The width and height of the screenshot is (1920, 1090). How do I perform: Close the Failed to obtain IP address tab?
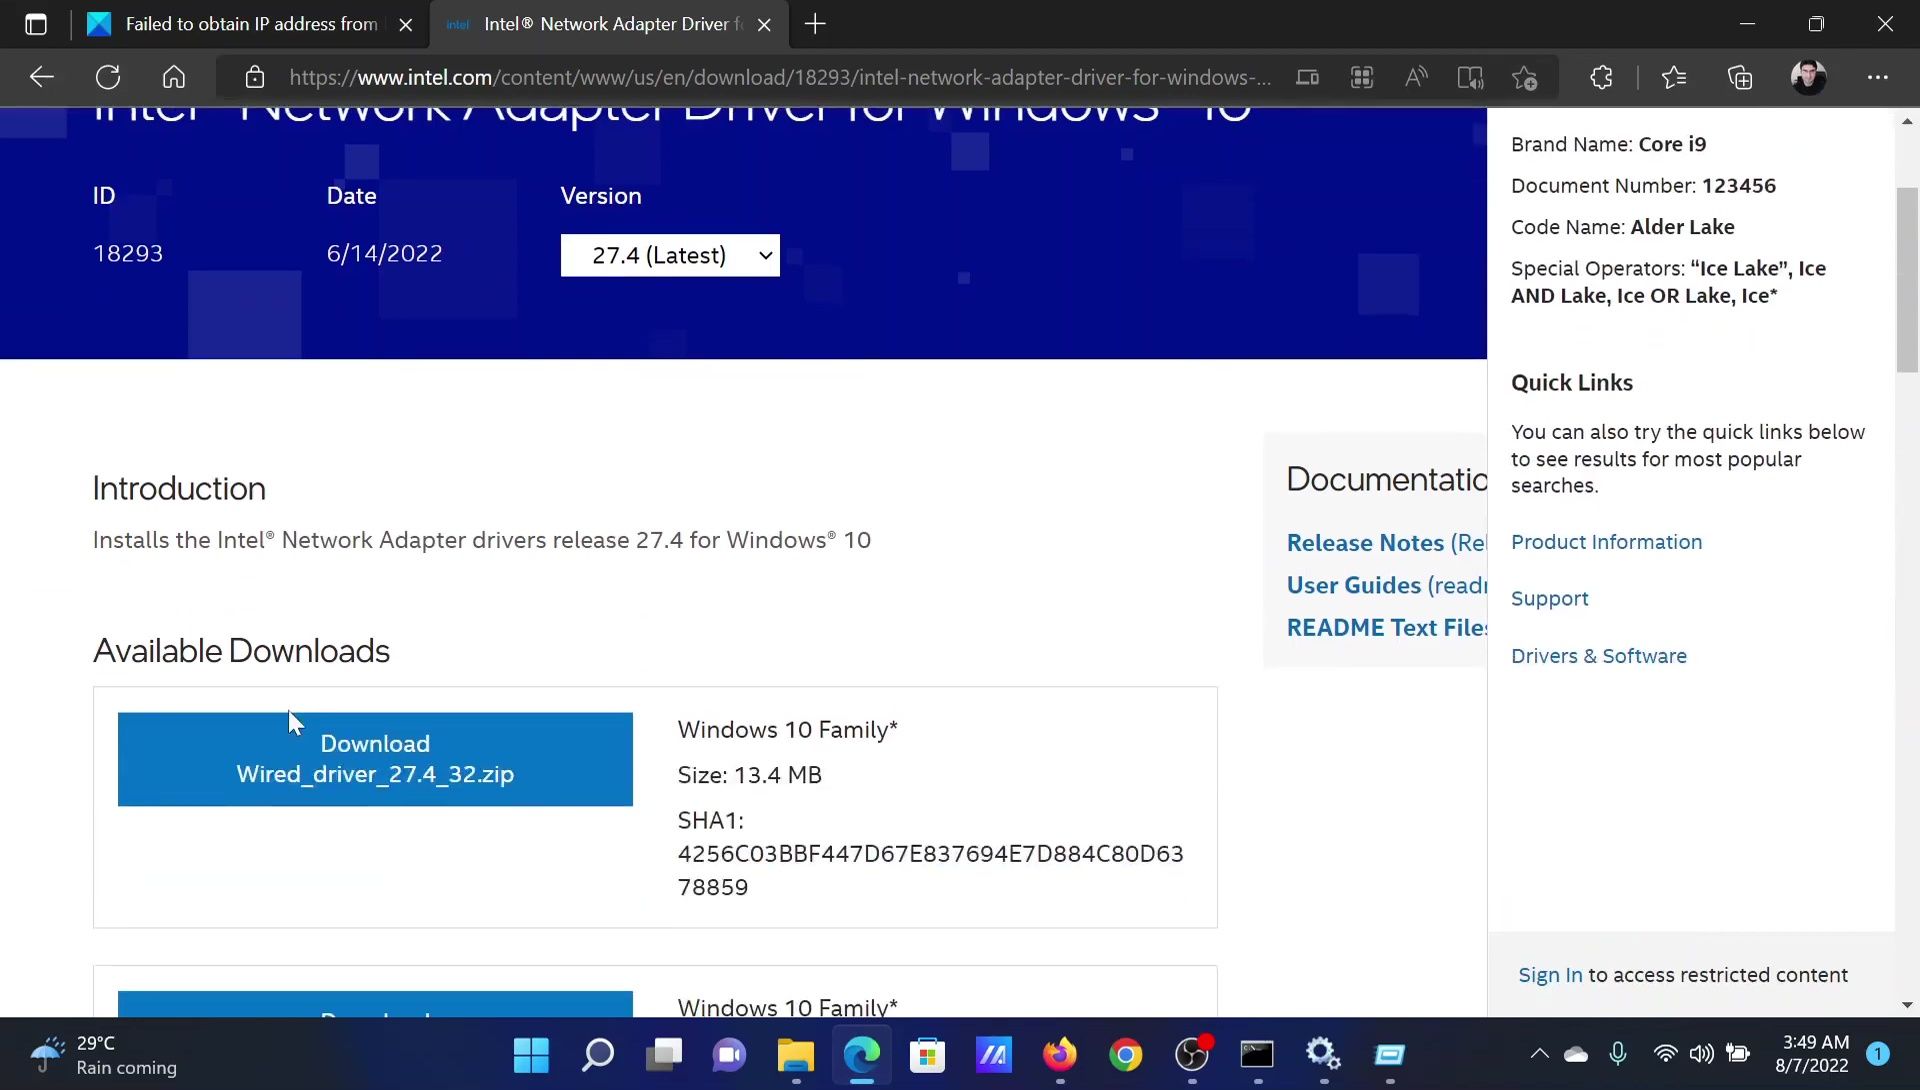[405, 25]
